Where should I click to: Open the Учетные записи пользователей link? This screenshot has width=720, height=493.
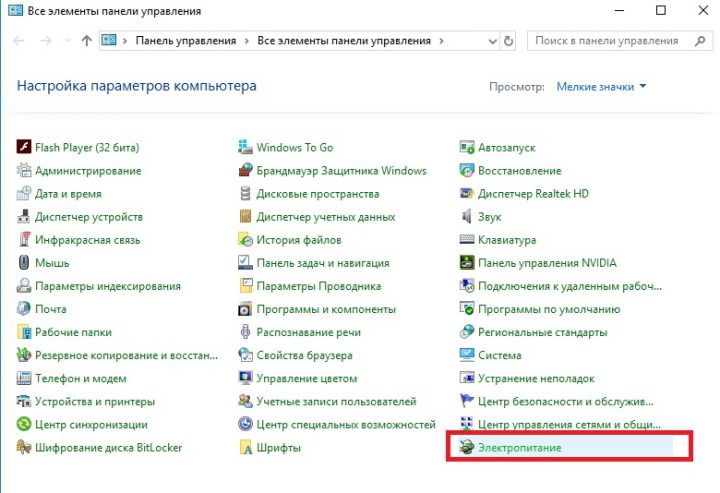point(336,401)
